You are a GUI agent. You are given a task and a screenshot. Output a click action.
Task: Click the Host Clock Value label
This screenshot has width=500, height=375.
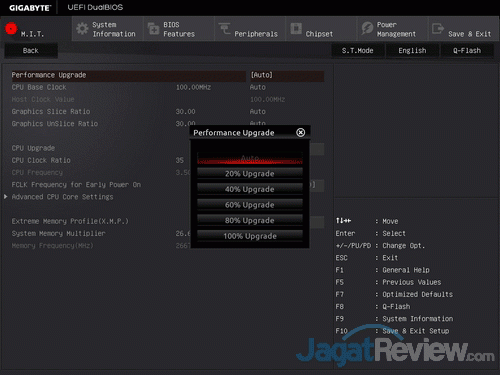click(x=43, y=99)
